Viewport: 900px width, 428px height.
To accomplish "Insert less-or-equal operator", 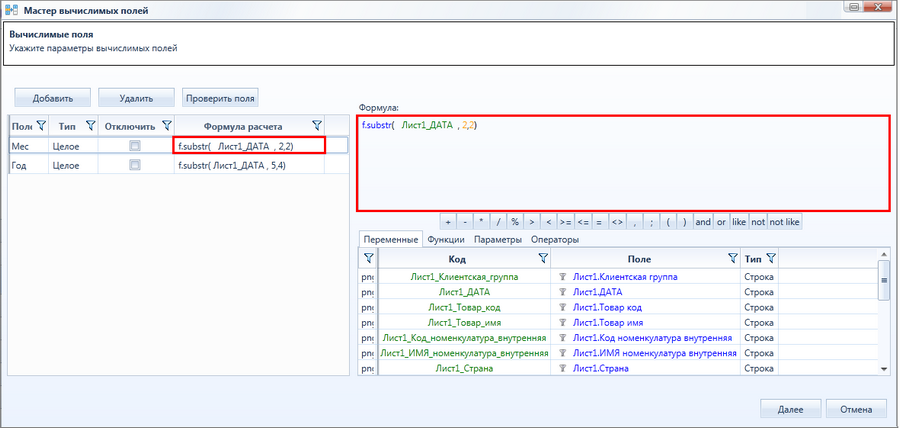I will 583,222.
